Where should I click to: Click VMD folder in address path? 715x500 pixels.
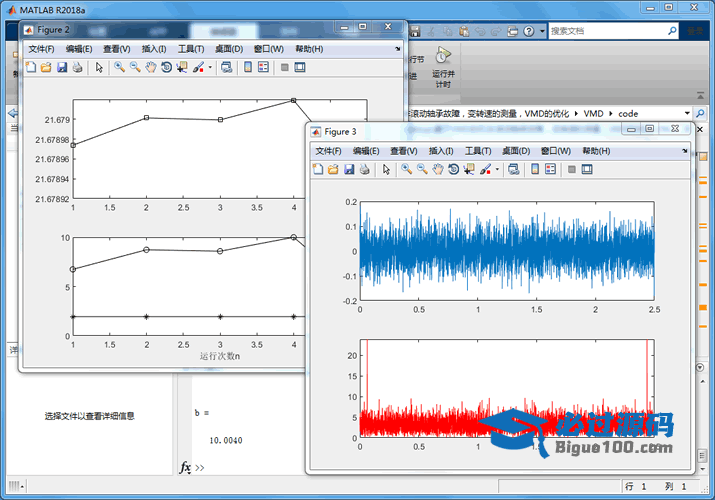[x=594, y=113]
